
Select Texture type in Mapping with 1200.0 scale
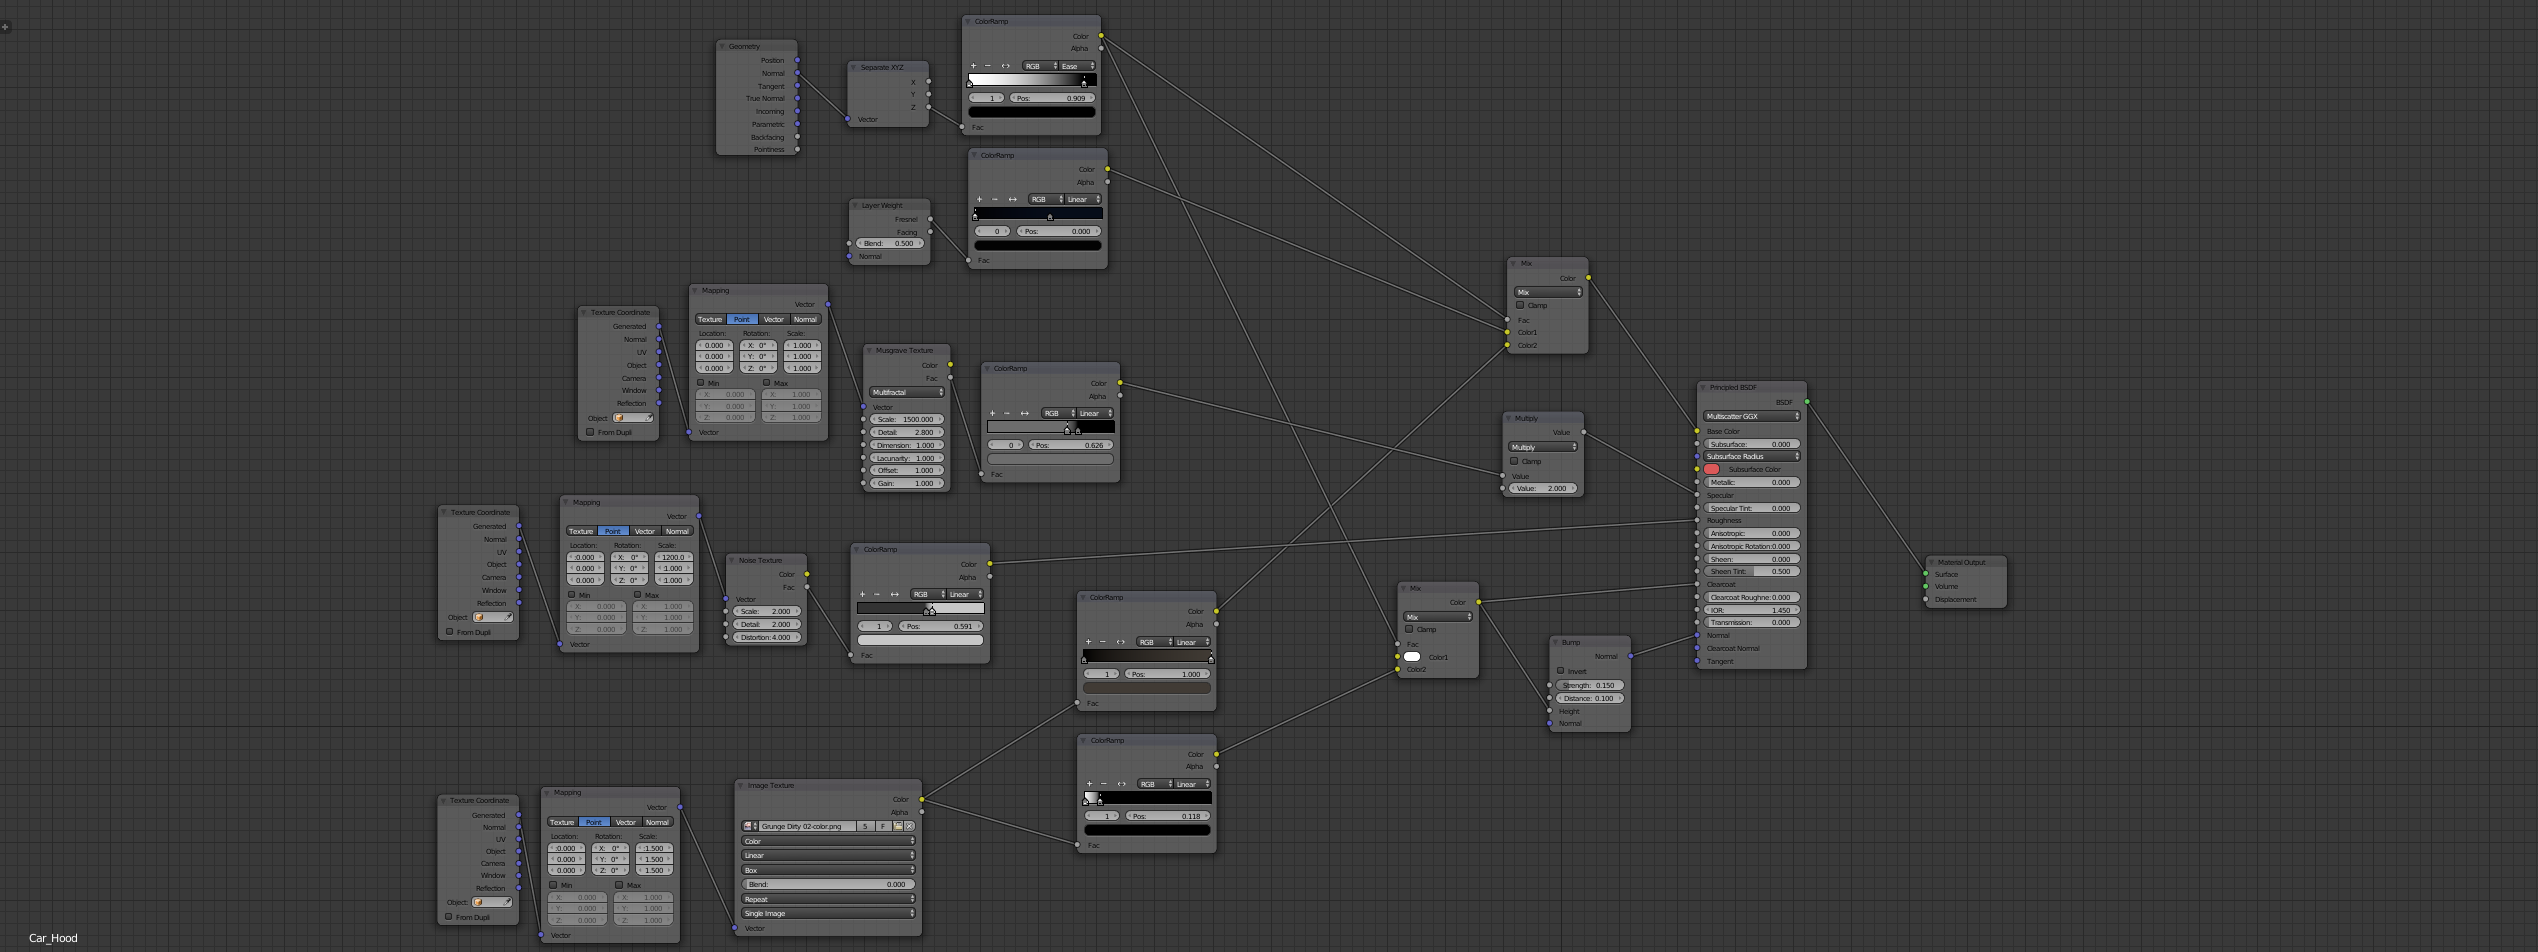pos(581,531)
